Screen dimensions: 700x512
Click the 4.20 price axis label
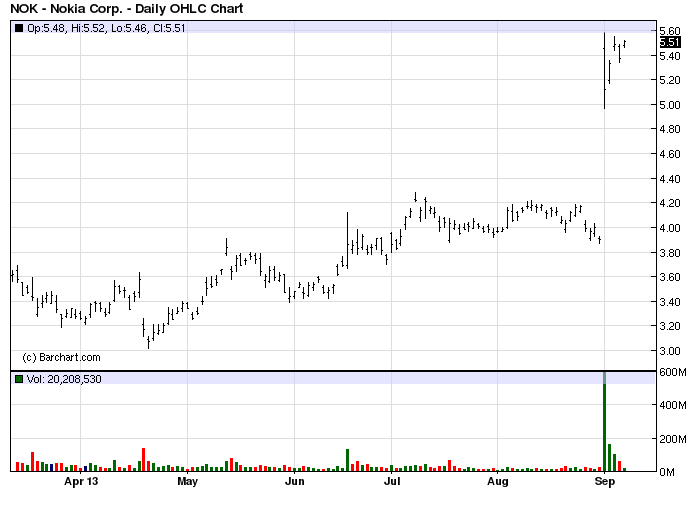670,203
